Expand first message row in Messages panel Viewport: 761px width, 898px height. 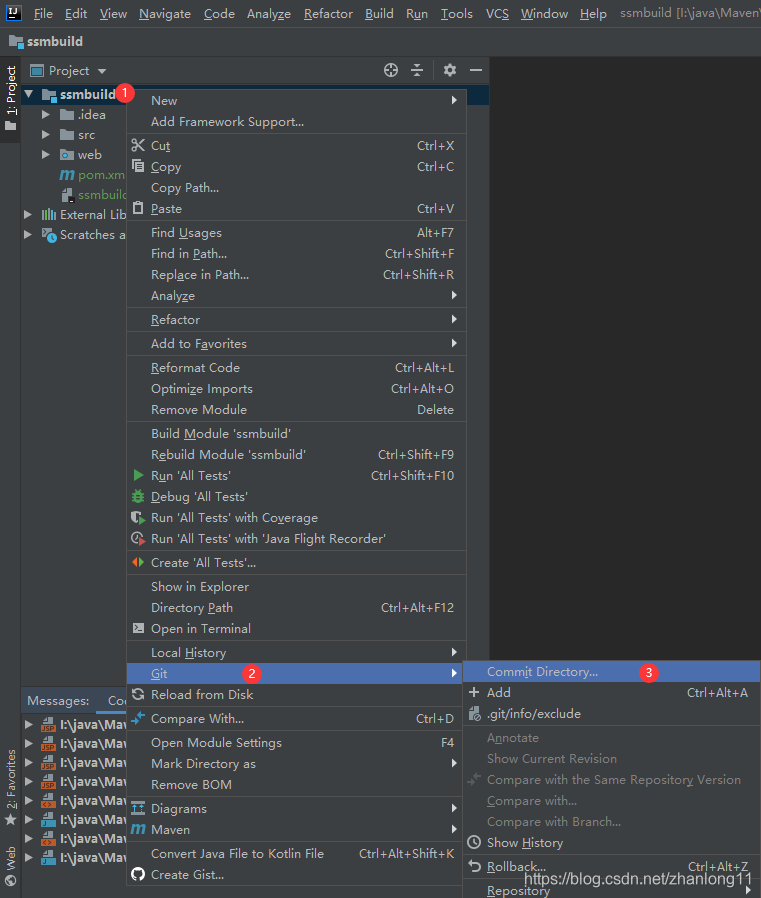(29, 724)
